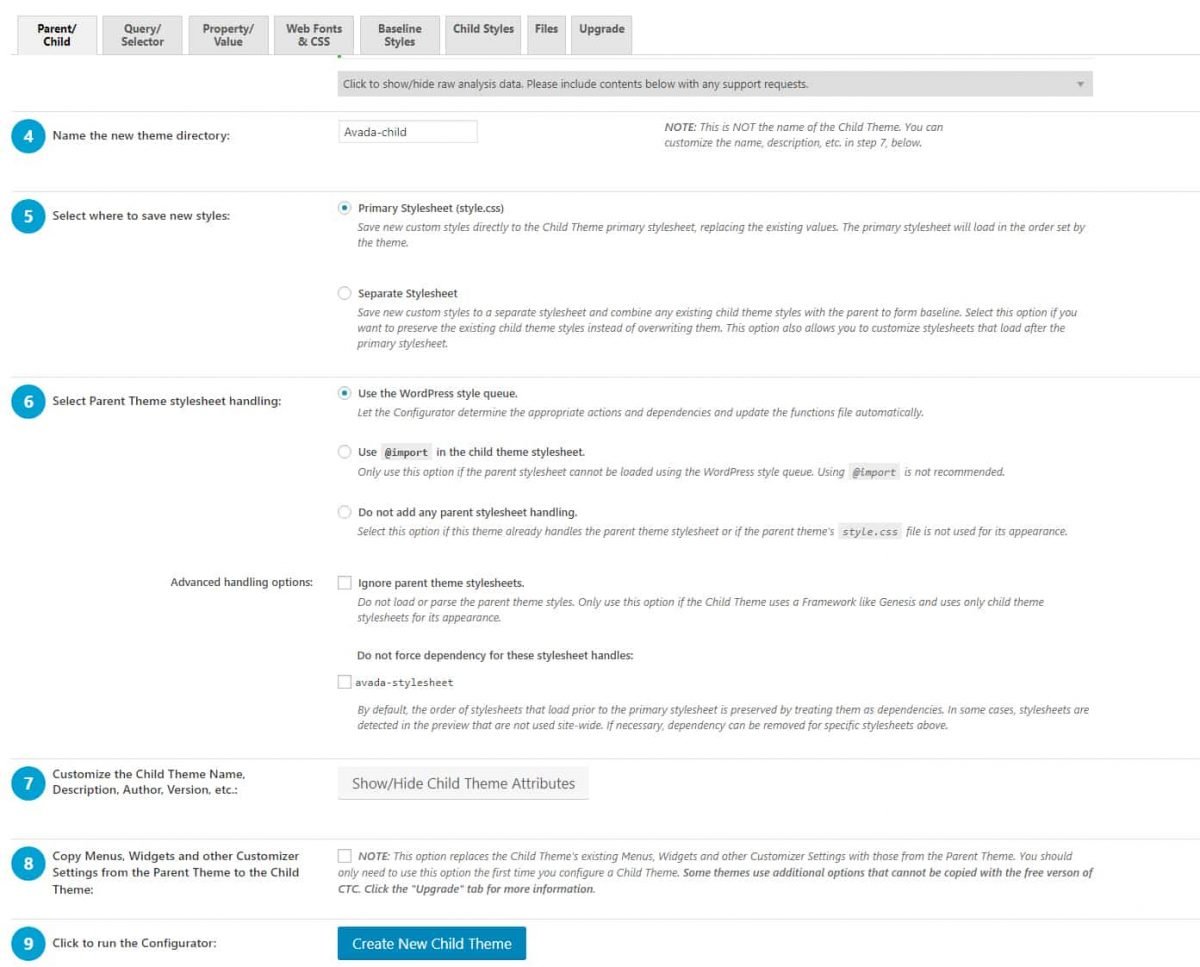Check the avada-stylesheet dependency box
Viewport: 1200px width, 967px height.
(x=345, y=683)
